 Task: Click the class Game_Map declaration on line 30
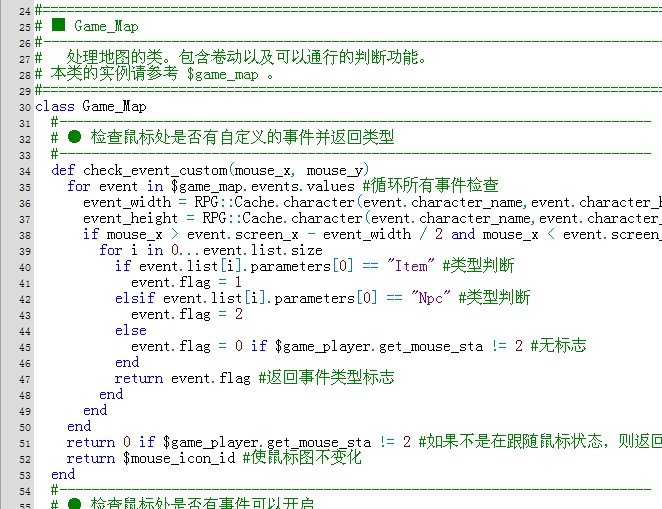[91, 106]
